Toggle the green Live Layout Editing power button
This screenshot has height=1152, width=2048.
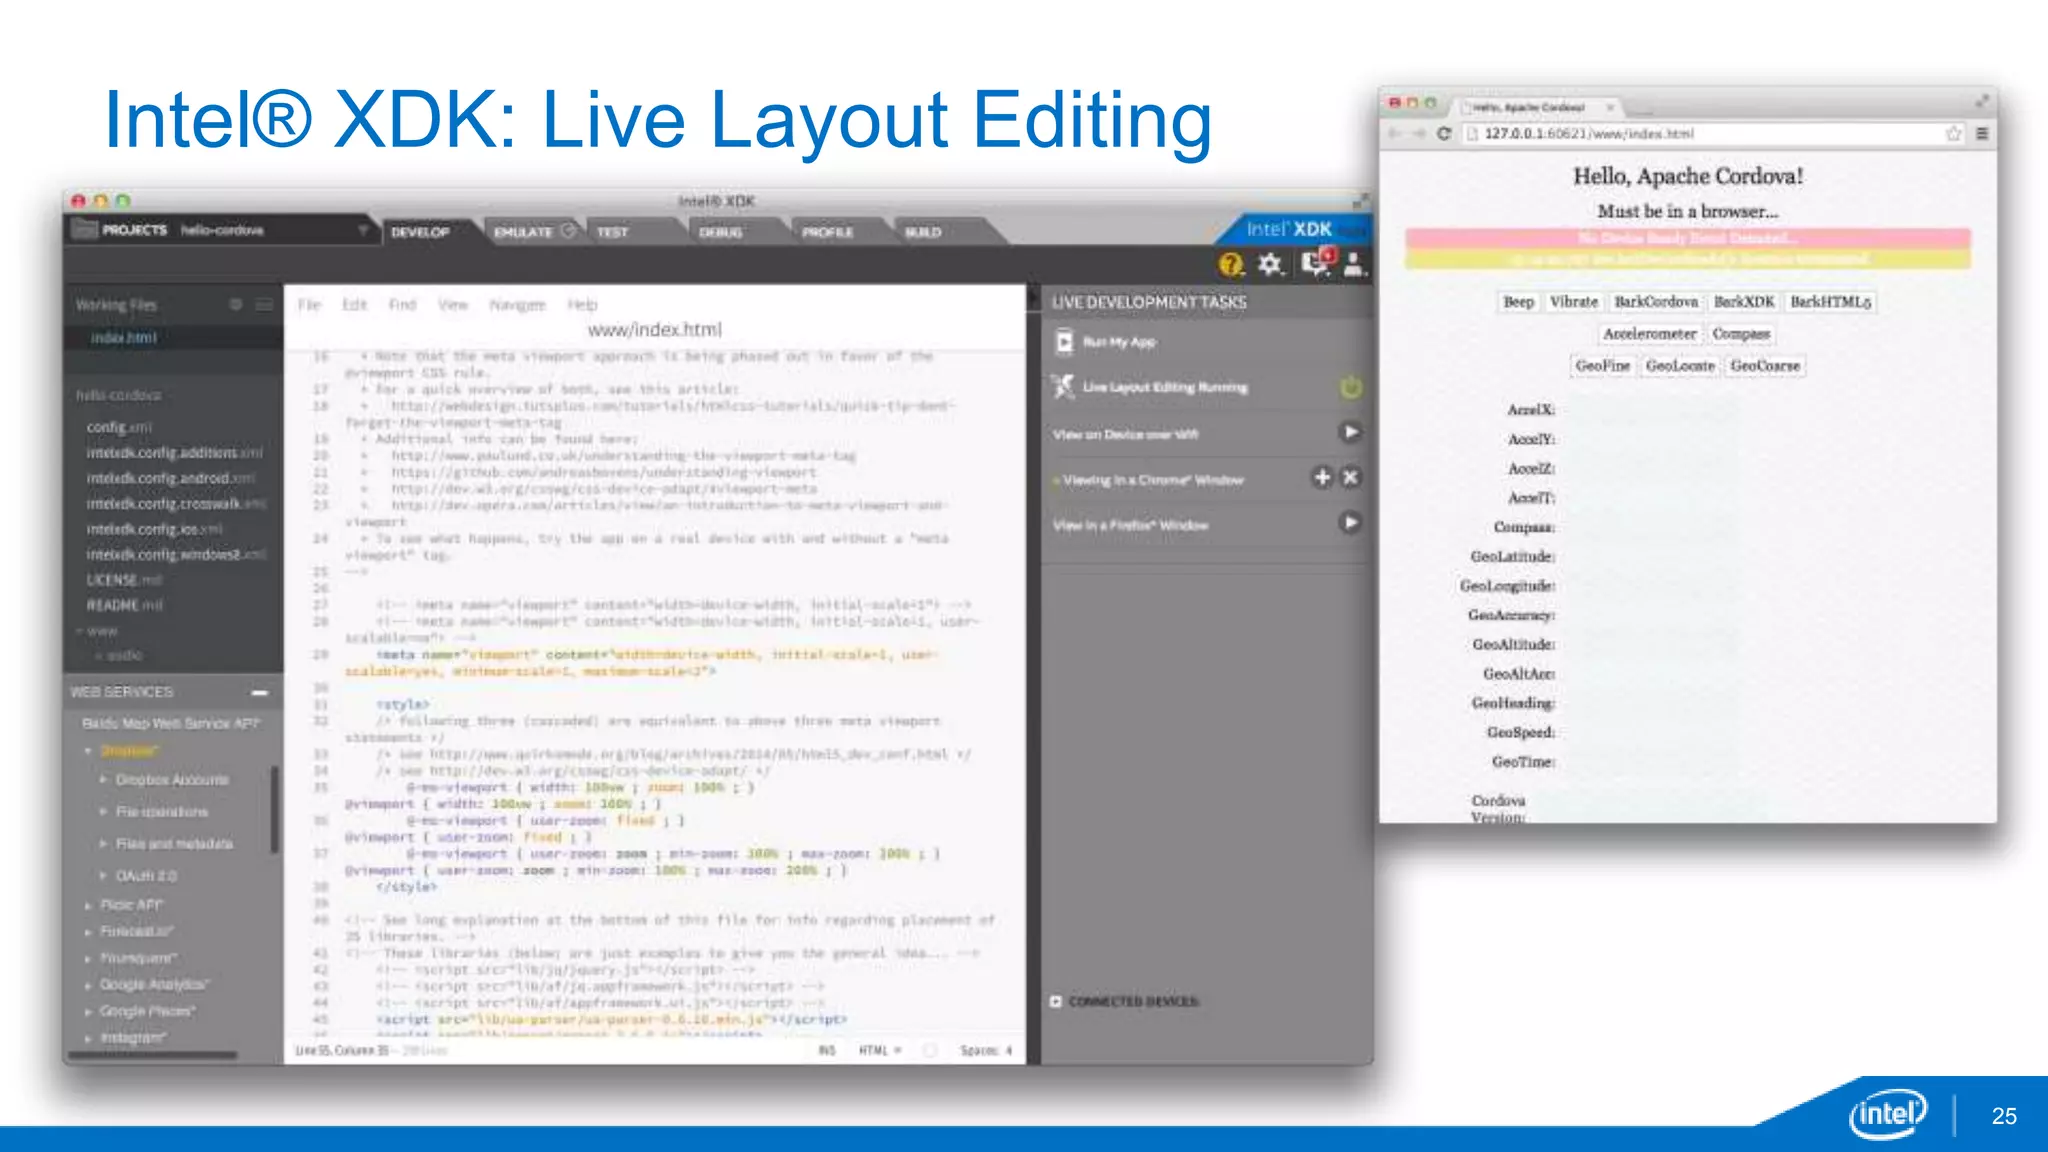[1350, 387]
